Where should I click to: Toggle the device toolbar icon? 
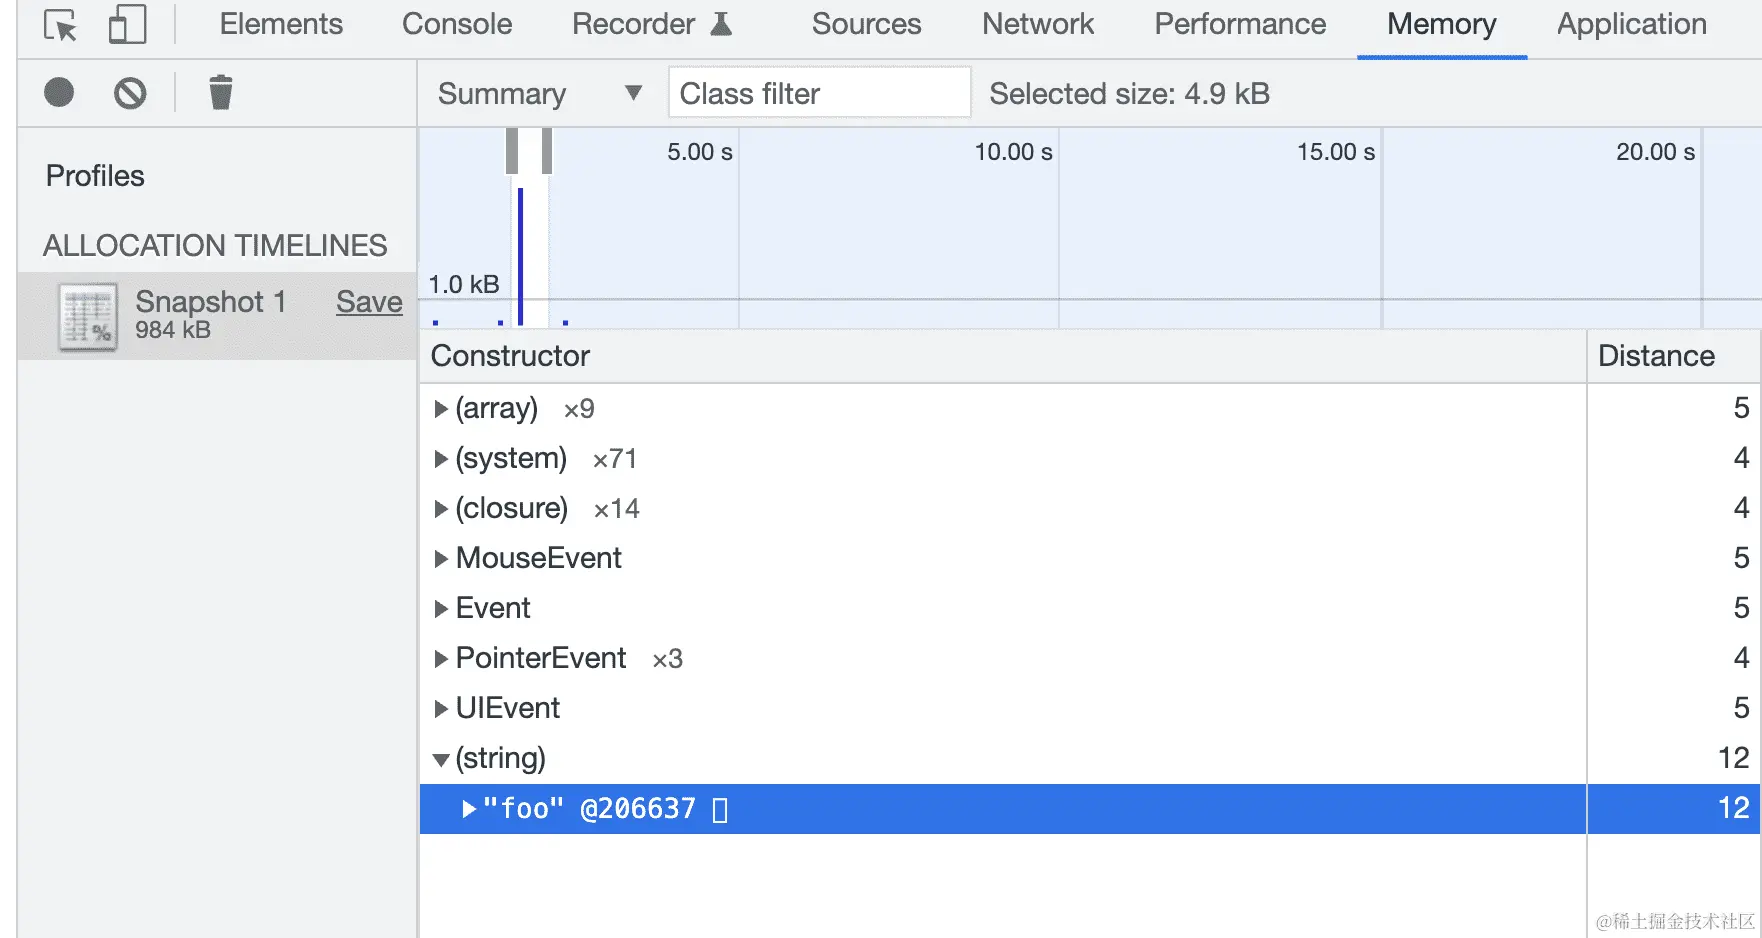[127, 25]
